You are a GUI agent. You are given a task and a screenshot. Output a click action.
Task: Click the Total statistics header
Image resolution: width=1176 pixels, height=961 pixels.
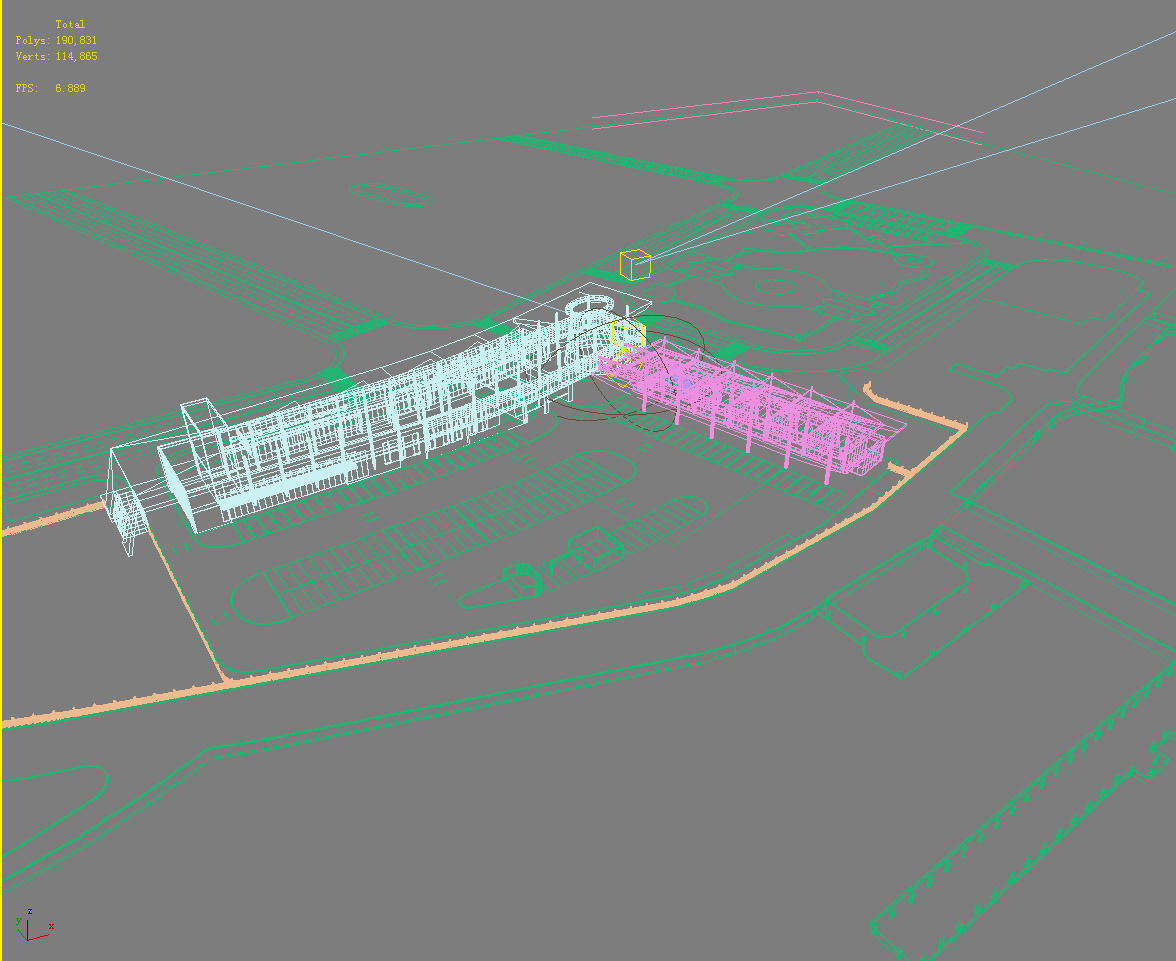[70, 25]
